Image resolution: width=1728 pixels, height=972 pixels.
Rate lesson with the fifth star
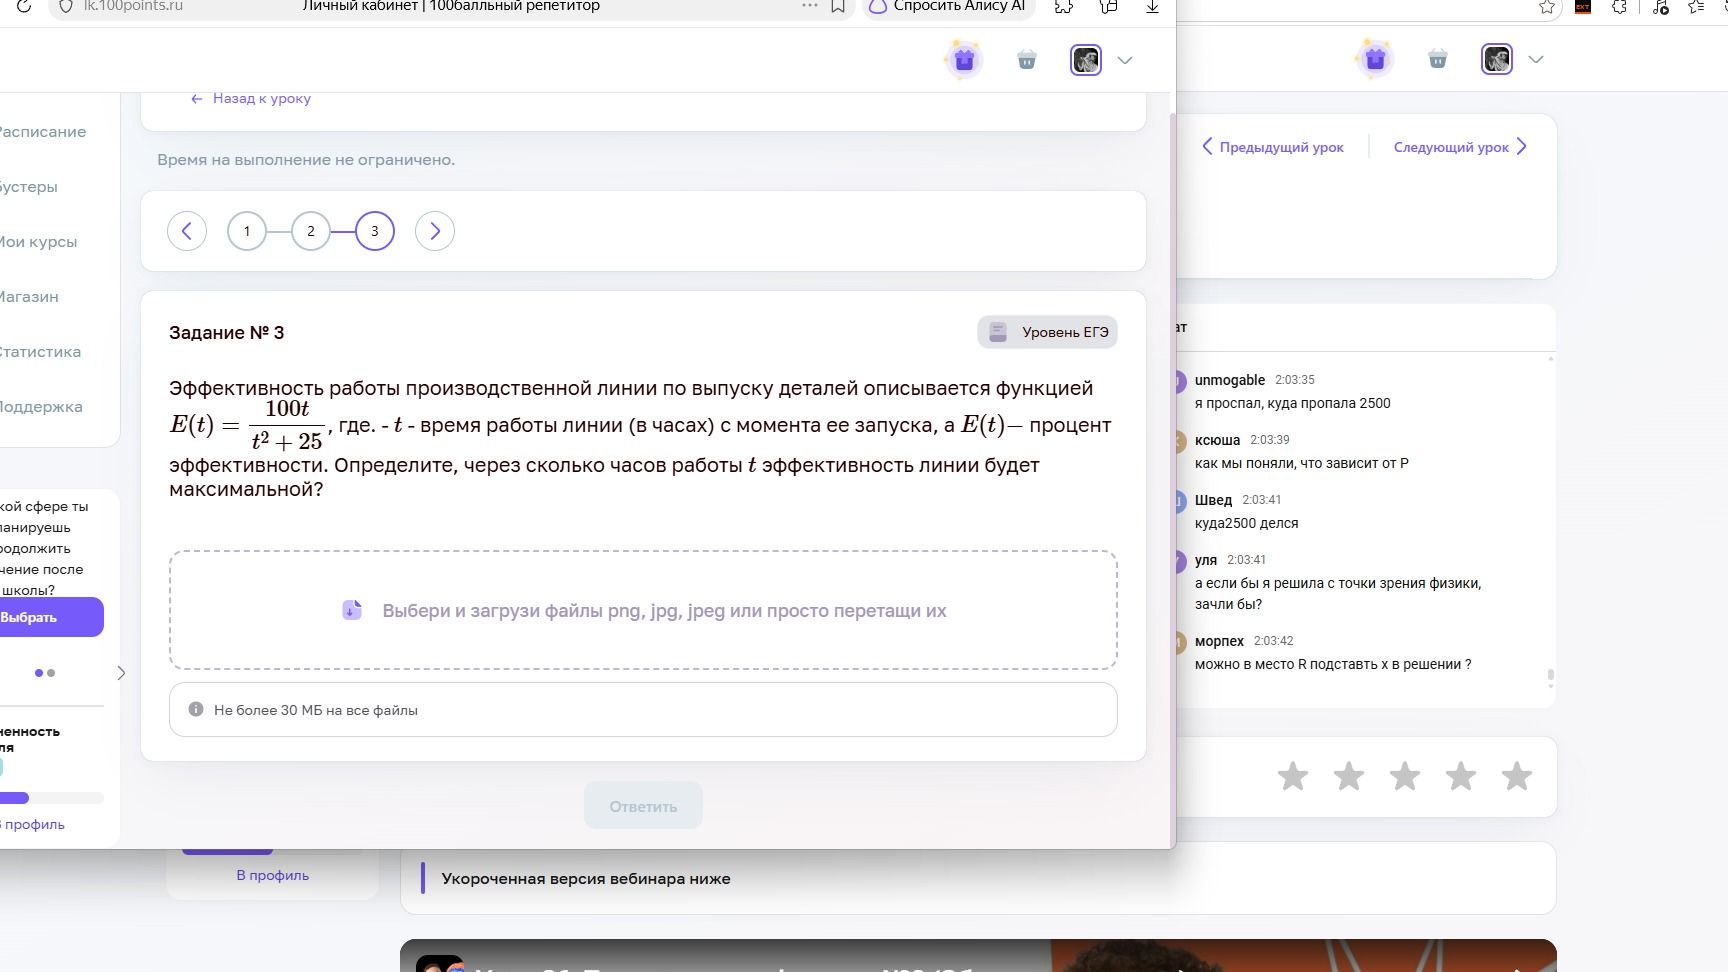pyautogui.click(x=1517, y=776)
